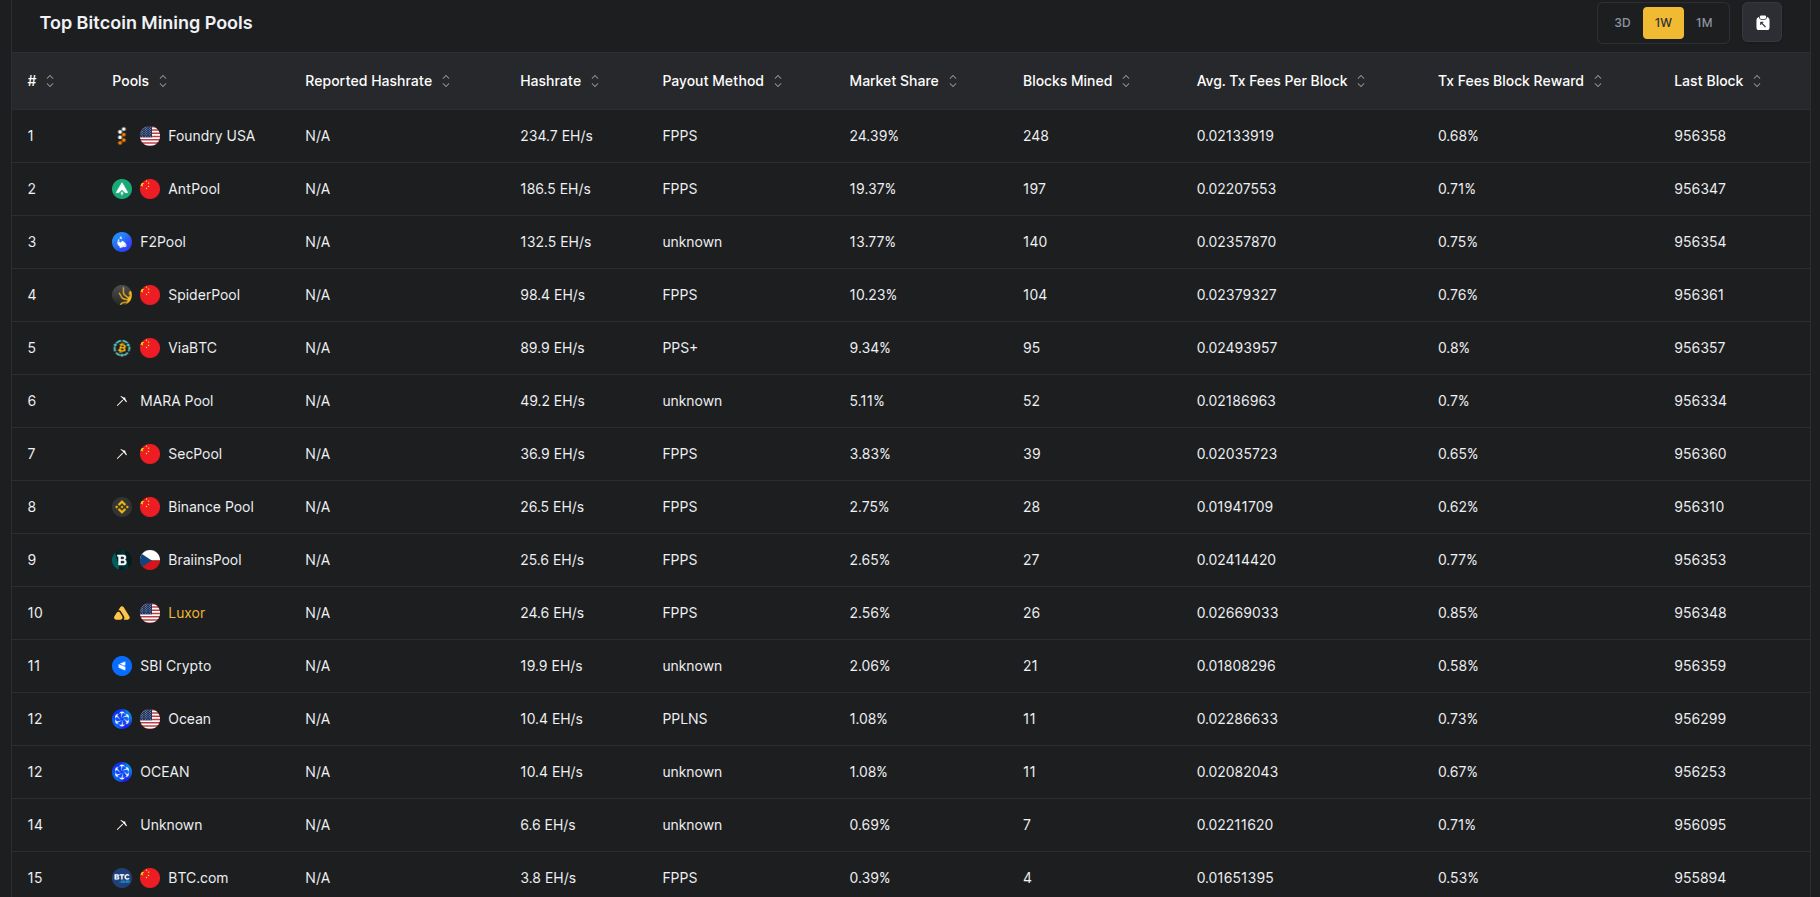Image resolution: width=1820 pixels, height=897 pixels.
Task: Click Ocean payout method PPLNS
Action: click(x=685, y=719)
